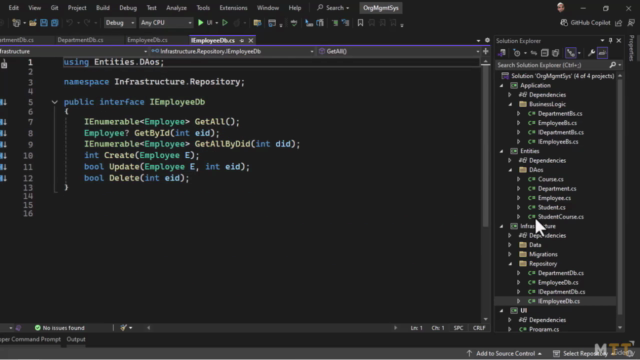
Task: Click the editor horizontal scrollbar track
Action: click(271, 328)
